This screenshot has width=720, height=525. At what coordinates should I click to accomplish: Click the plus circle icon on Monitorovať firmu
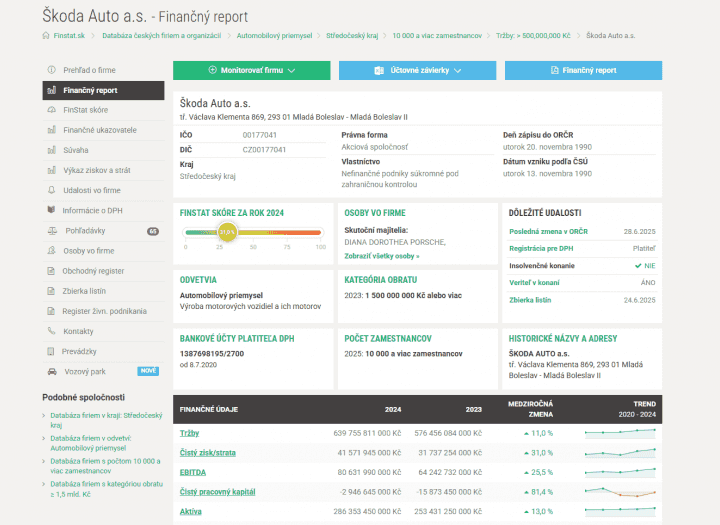click(212, 70)
